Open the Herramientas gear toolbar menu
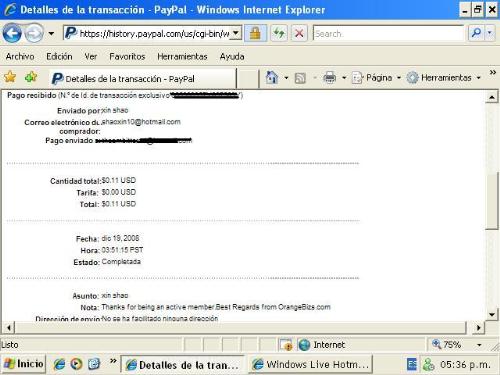The image size is (500, 375). (x=444, y=78)
